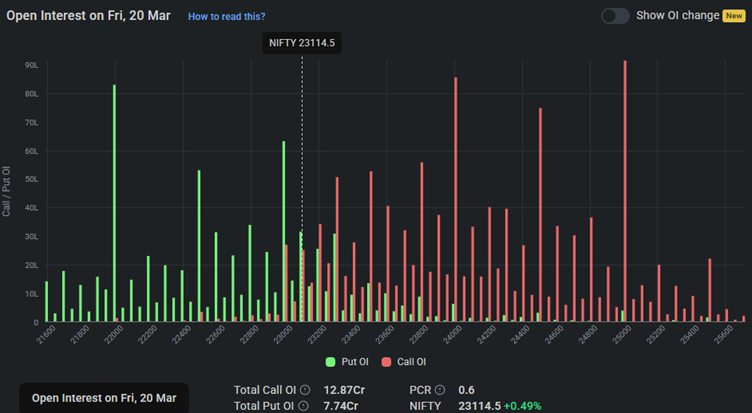
Task: Click the green Put OI legend marker
Action: click(330, 362)
